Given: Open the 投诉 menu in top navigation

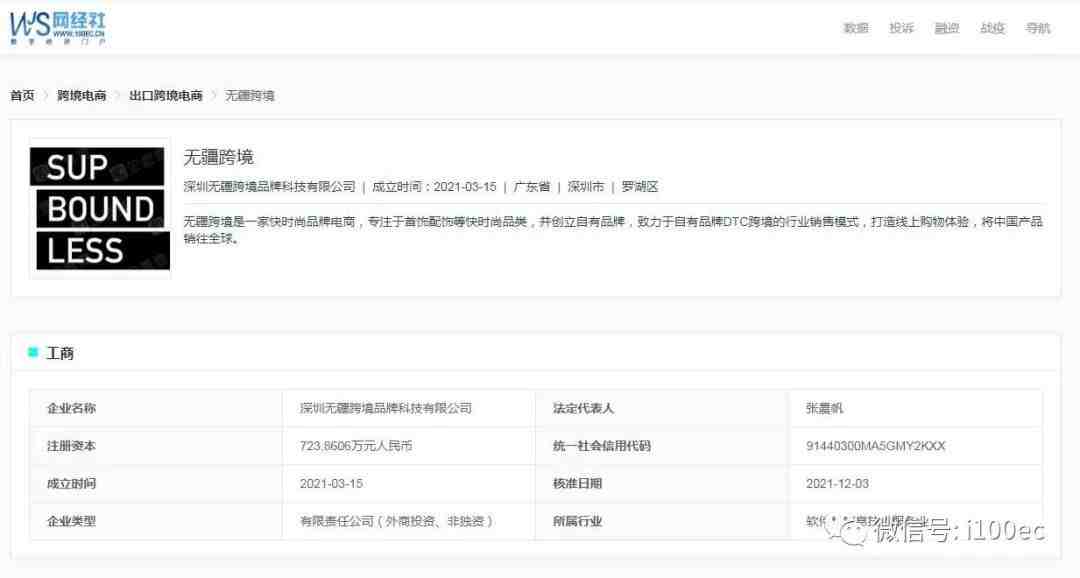Looking at the screenshot, I should click(x=902, y=28).
